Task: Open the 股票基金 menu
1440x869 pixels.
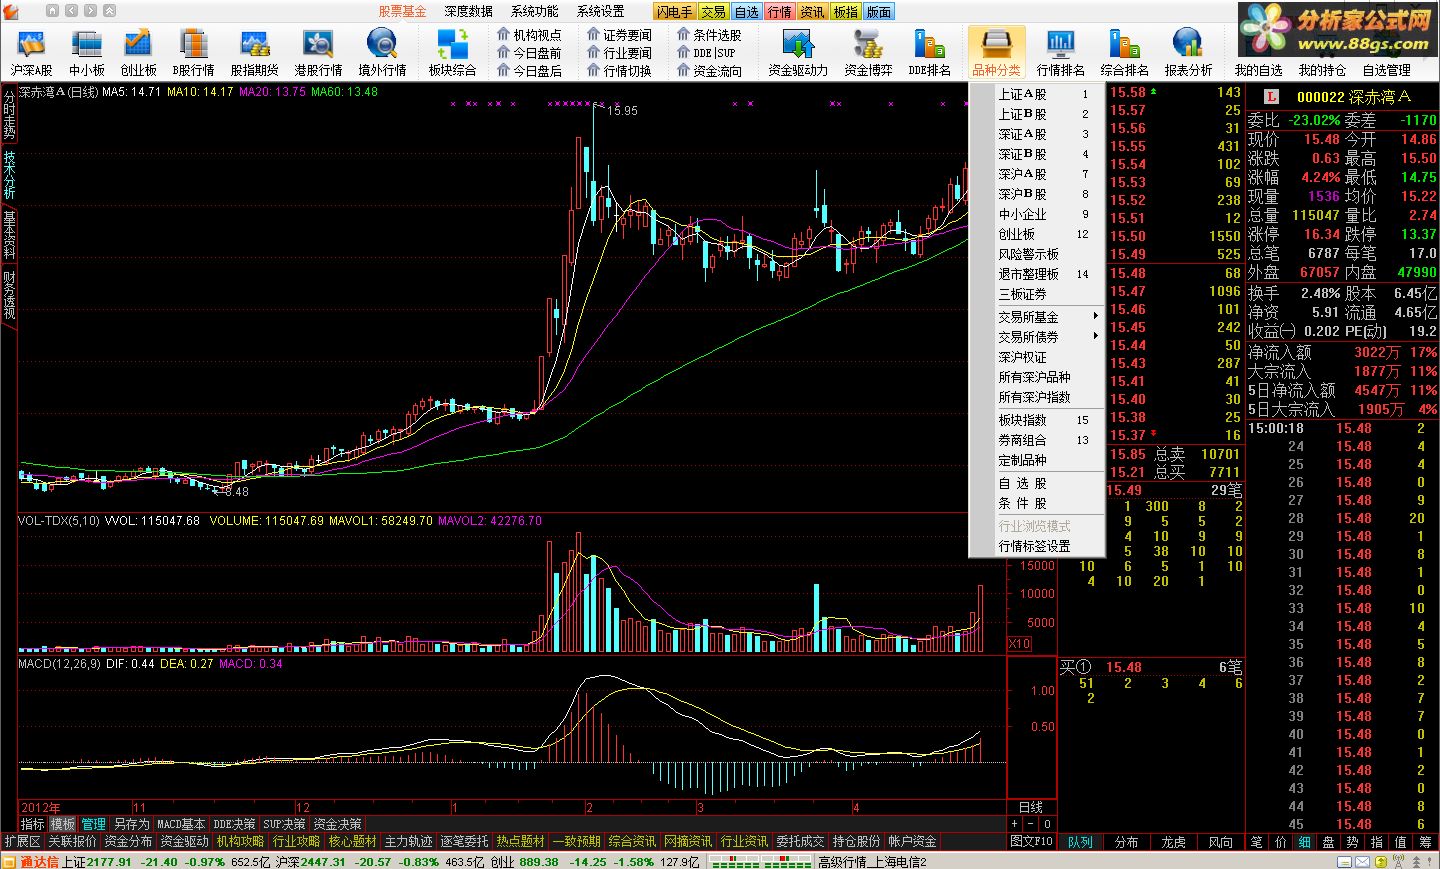Action: pos(402,12)
